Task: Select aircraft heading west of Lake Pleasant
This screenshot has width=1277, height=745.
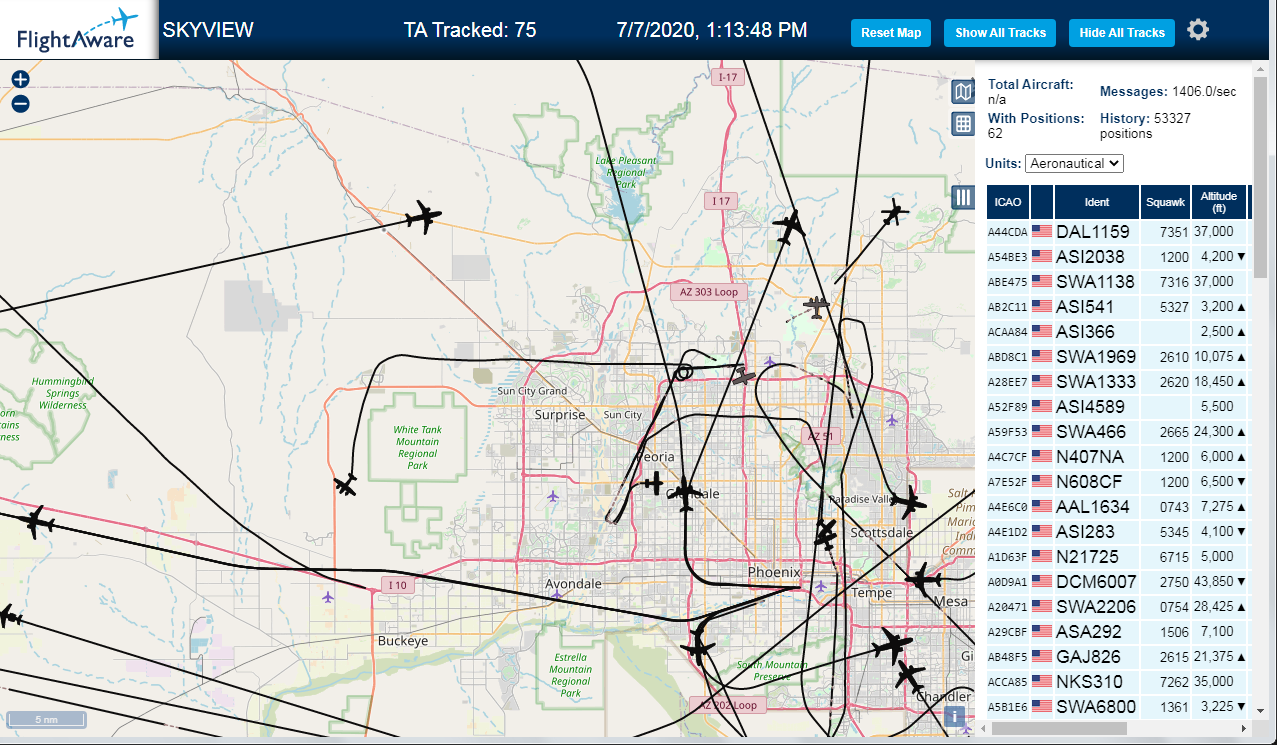Action: pos(424,216)
